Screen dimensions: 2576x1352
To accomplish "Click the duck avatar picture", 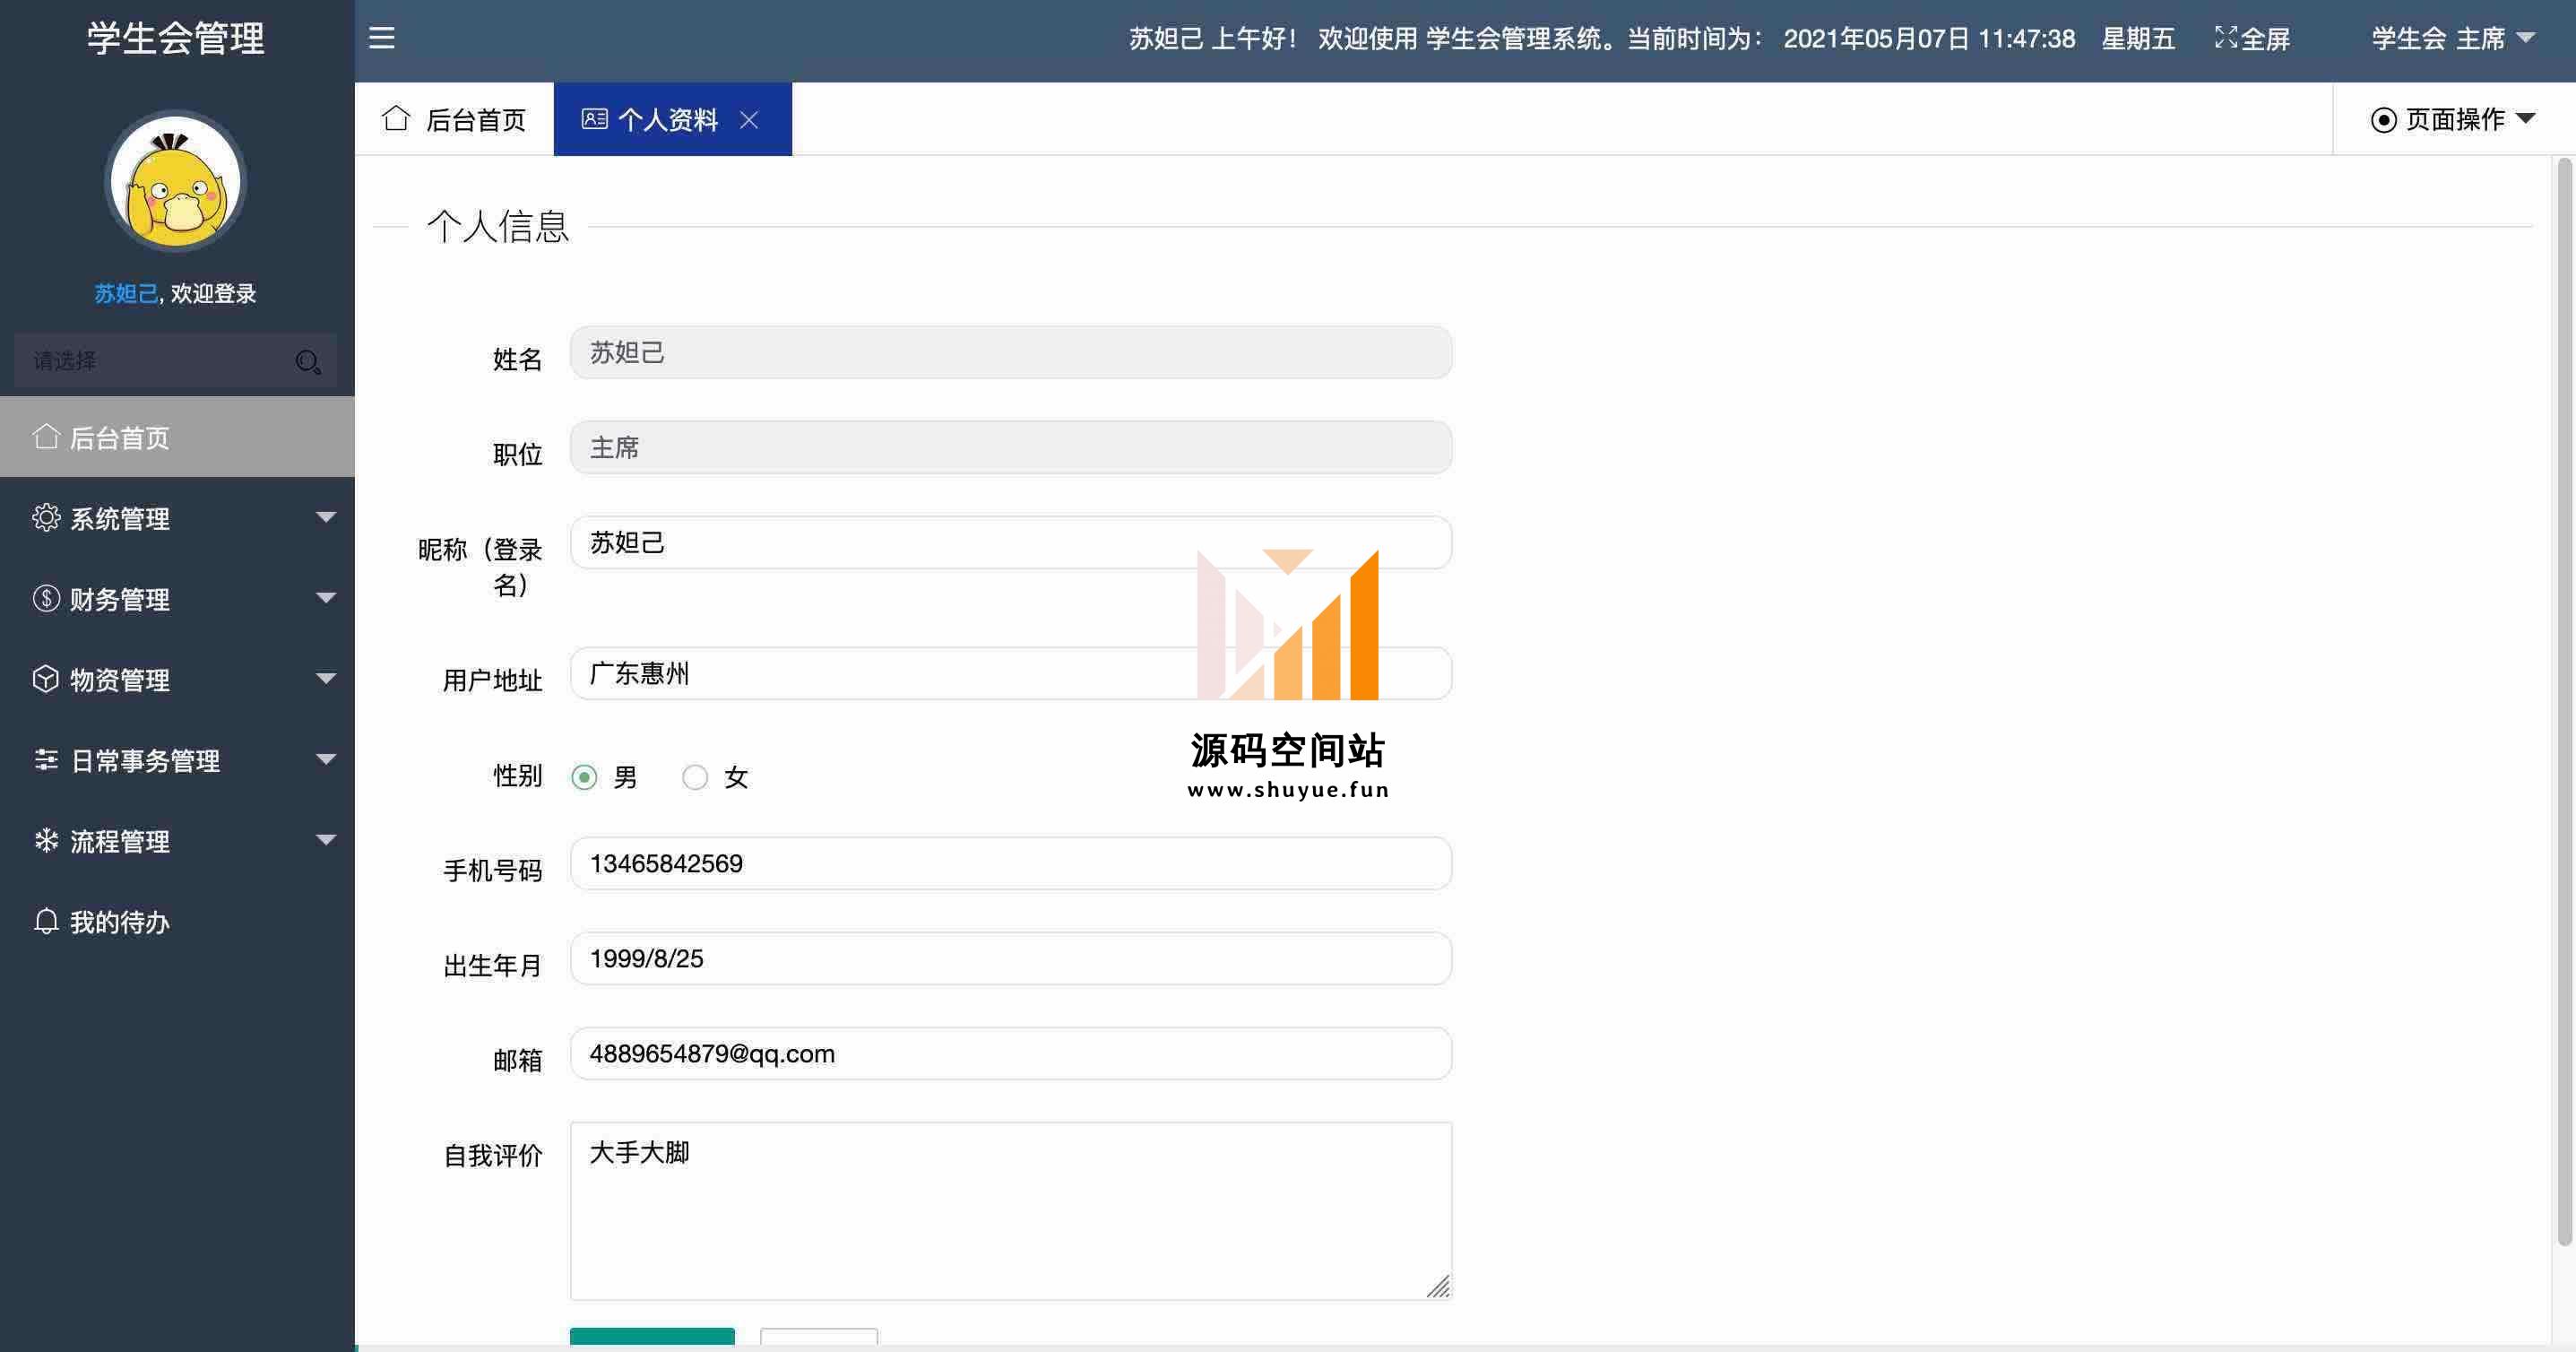I will click(176, 181).
